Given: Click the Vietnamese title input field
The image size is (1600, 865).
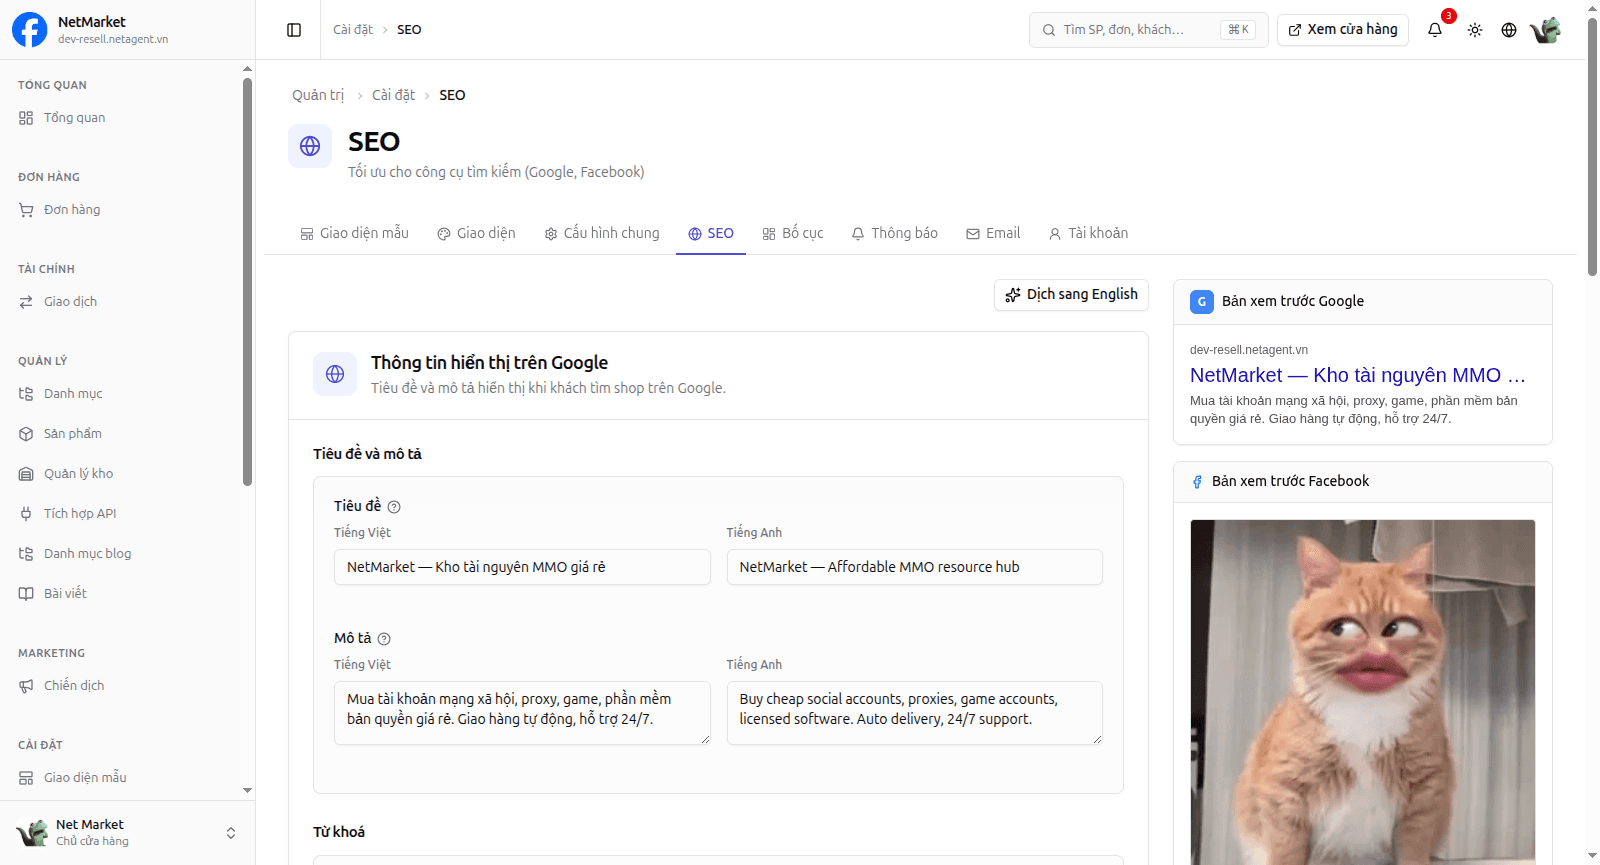Looking at the screenshot, I should click(x=522, y=567).
